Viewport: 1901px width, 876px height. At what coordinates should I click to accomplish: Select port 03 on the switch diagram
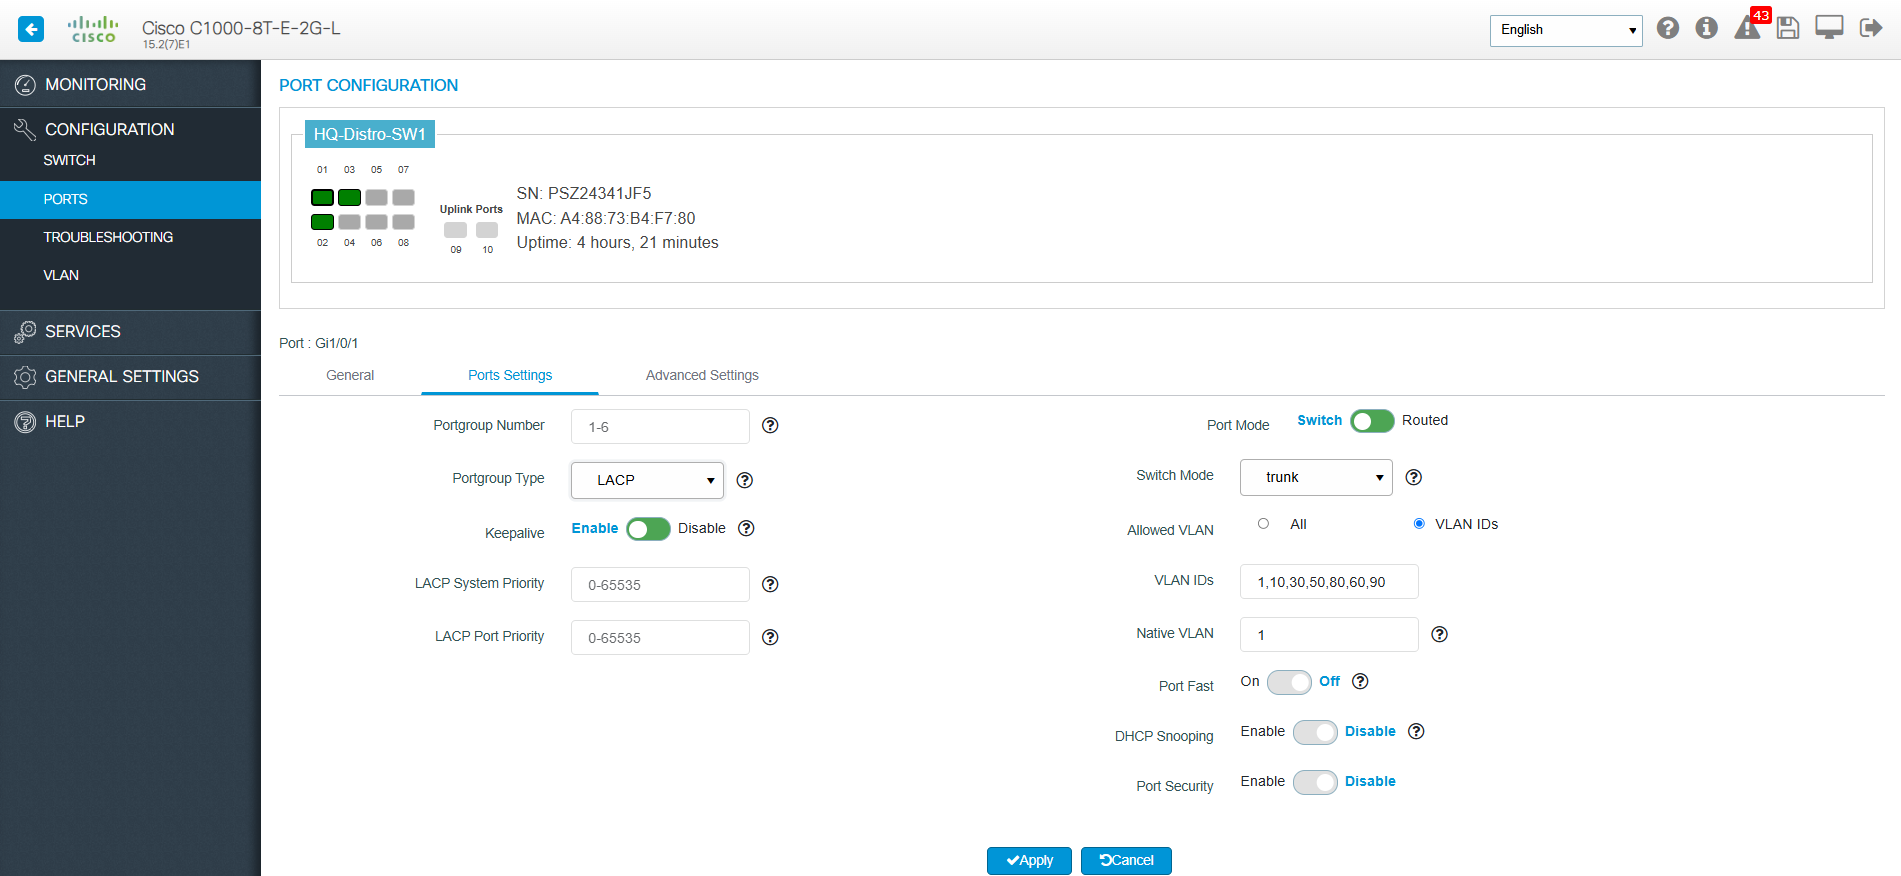pos(349,197)
